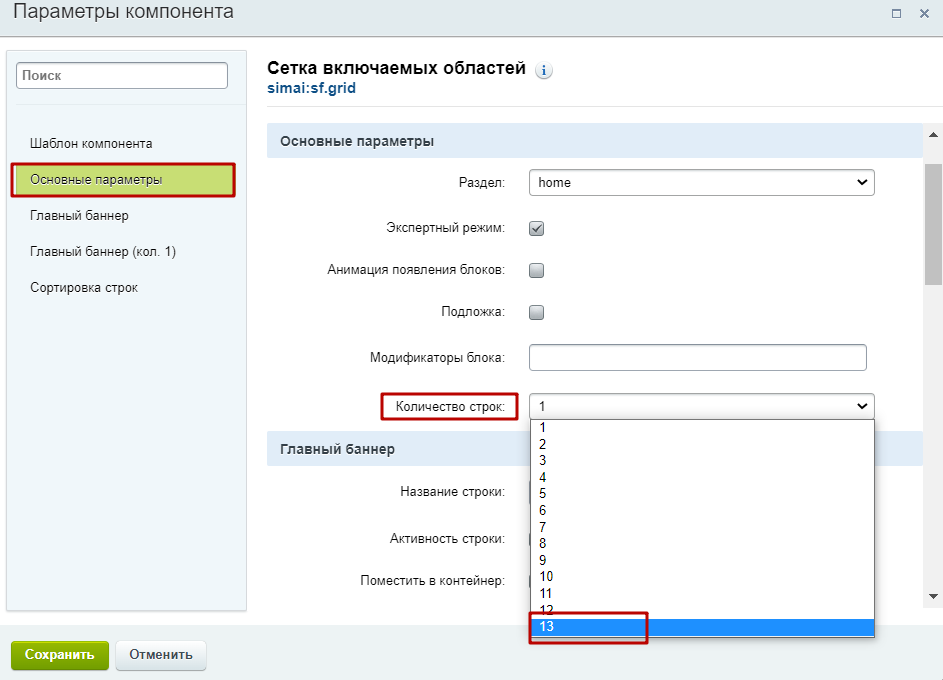Click the scrollbar up arrow
The width and height of the screenshot is (943, 680).
click(x=933, y=135)
